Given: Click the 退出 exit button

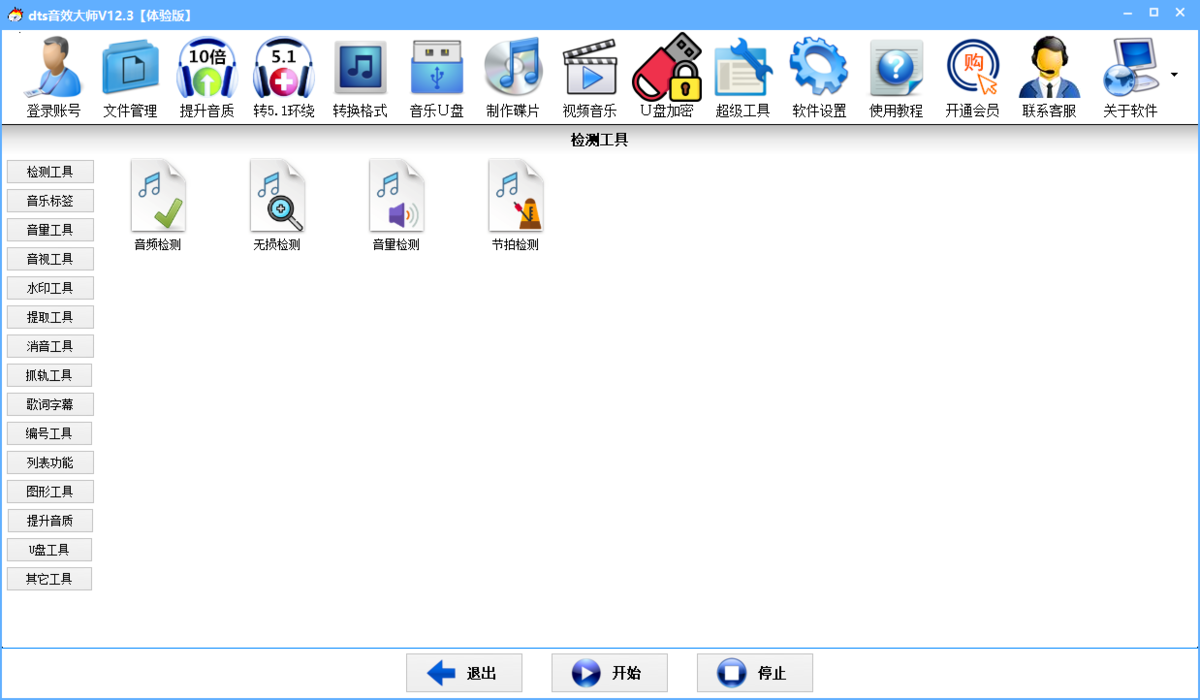Looking at the screenshot, I should click(x=463, y=672).
